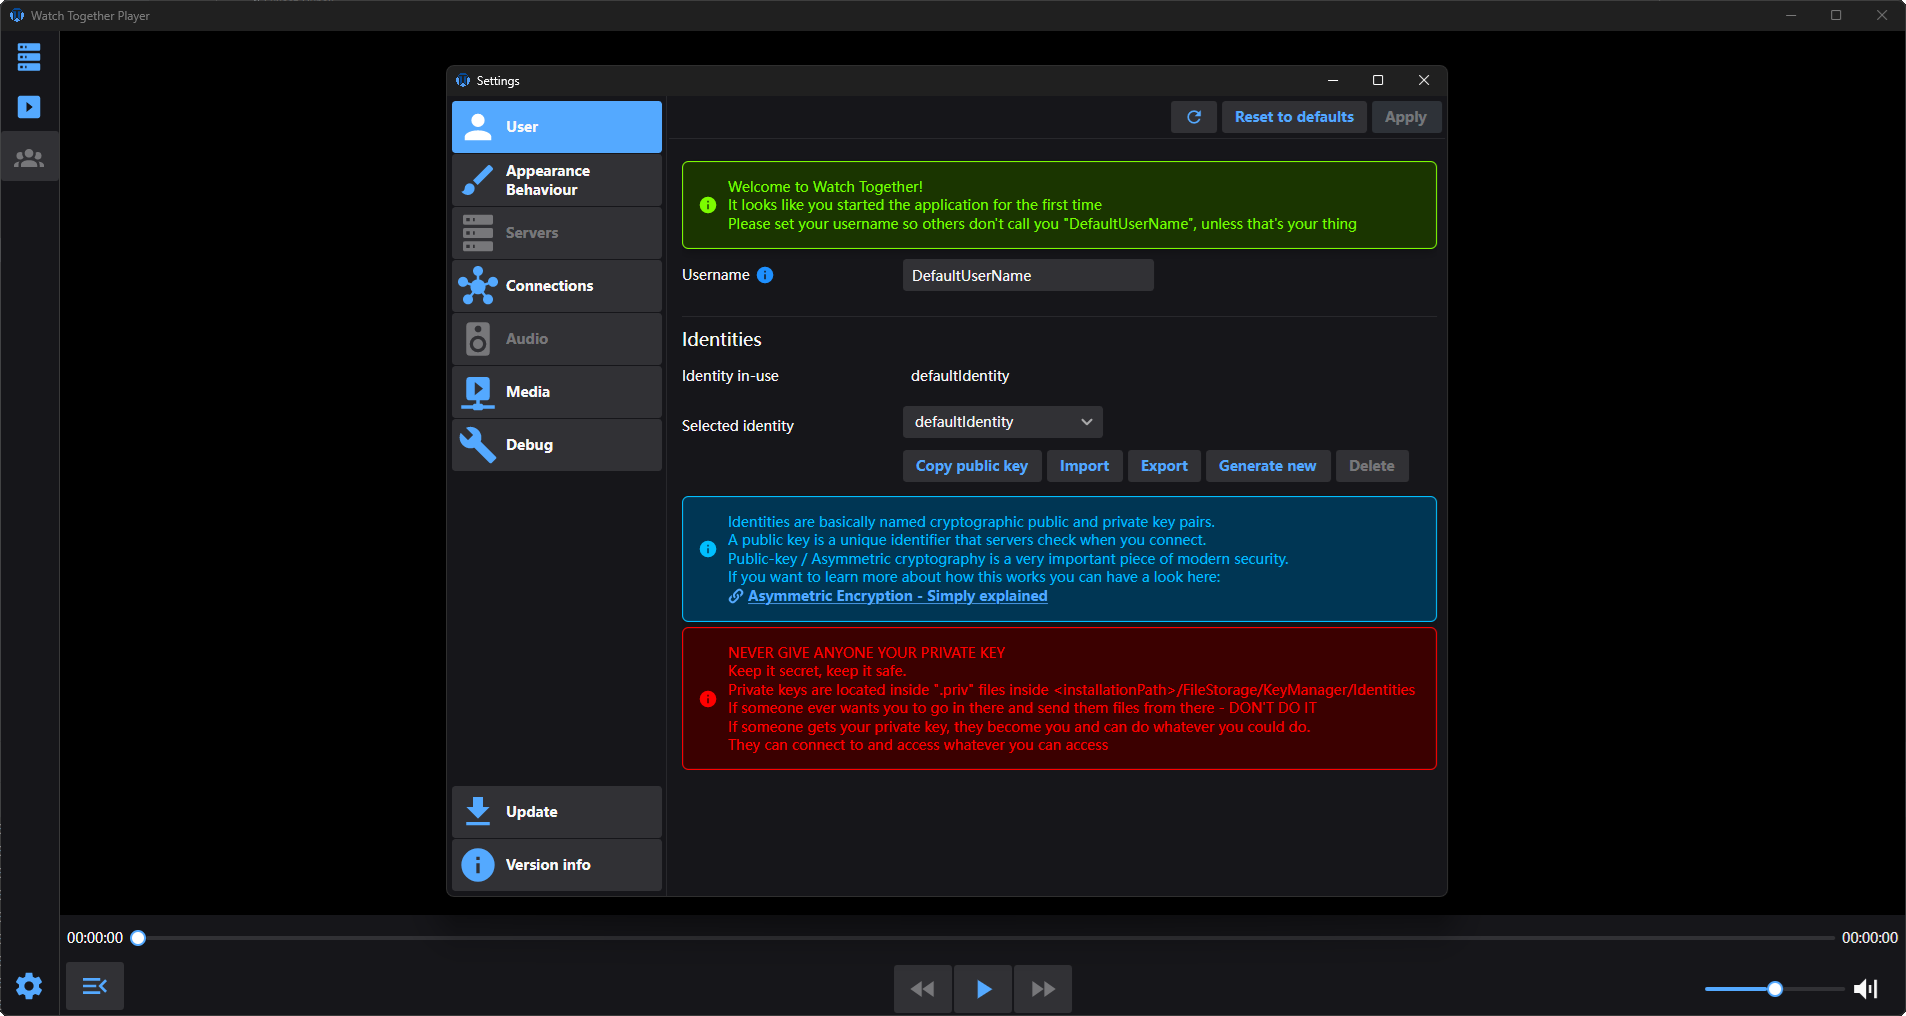1906x1016 pixels.
Task: Click "Welcome to Watch Together!" text
Action: pos(825,187)
